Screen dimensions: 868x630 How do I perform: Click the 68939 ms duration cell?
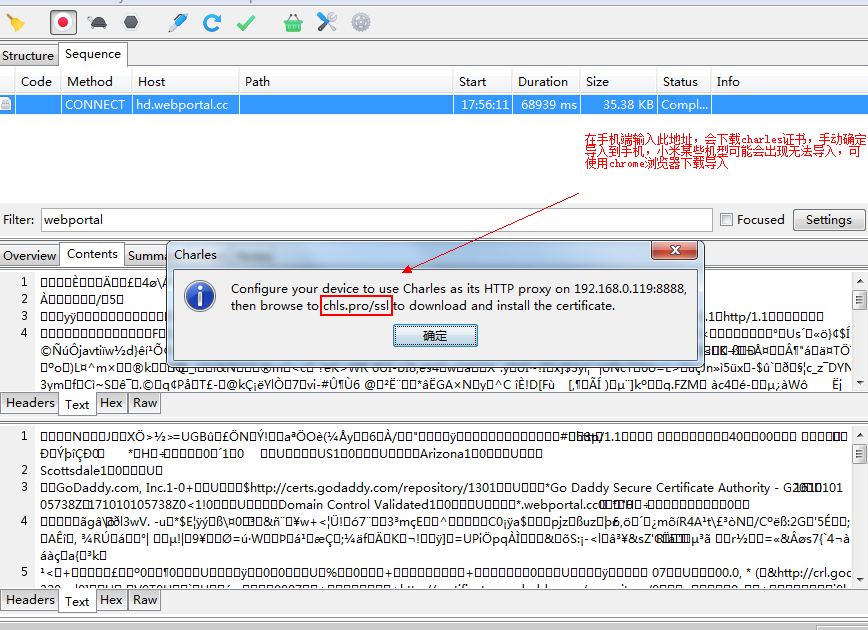pos(547,105)
